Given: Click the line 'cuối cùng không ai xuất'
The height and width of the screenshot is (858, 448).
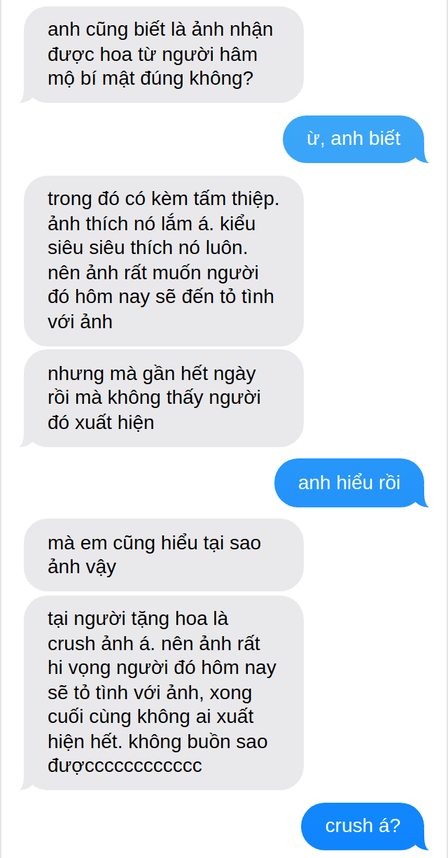Looking at the screenshot, I should click(150, 717).
